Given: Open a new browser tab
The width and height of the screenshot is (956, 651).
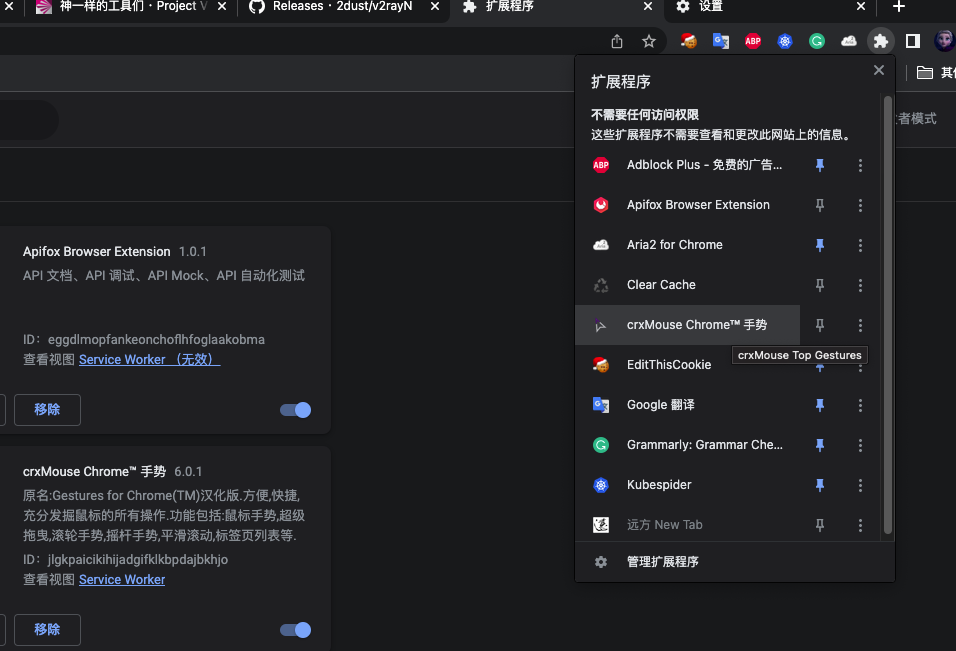Looking at the screenshot, I should (899, 7).
